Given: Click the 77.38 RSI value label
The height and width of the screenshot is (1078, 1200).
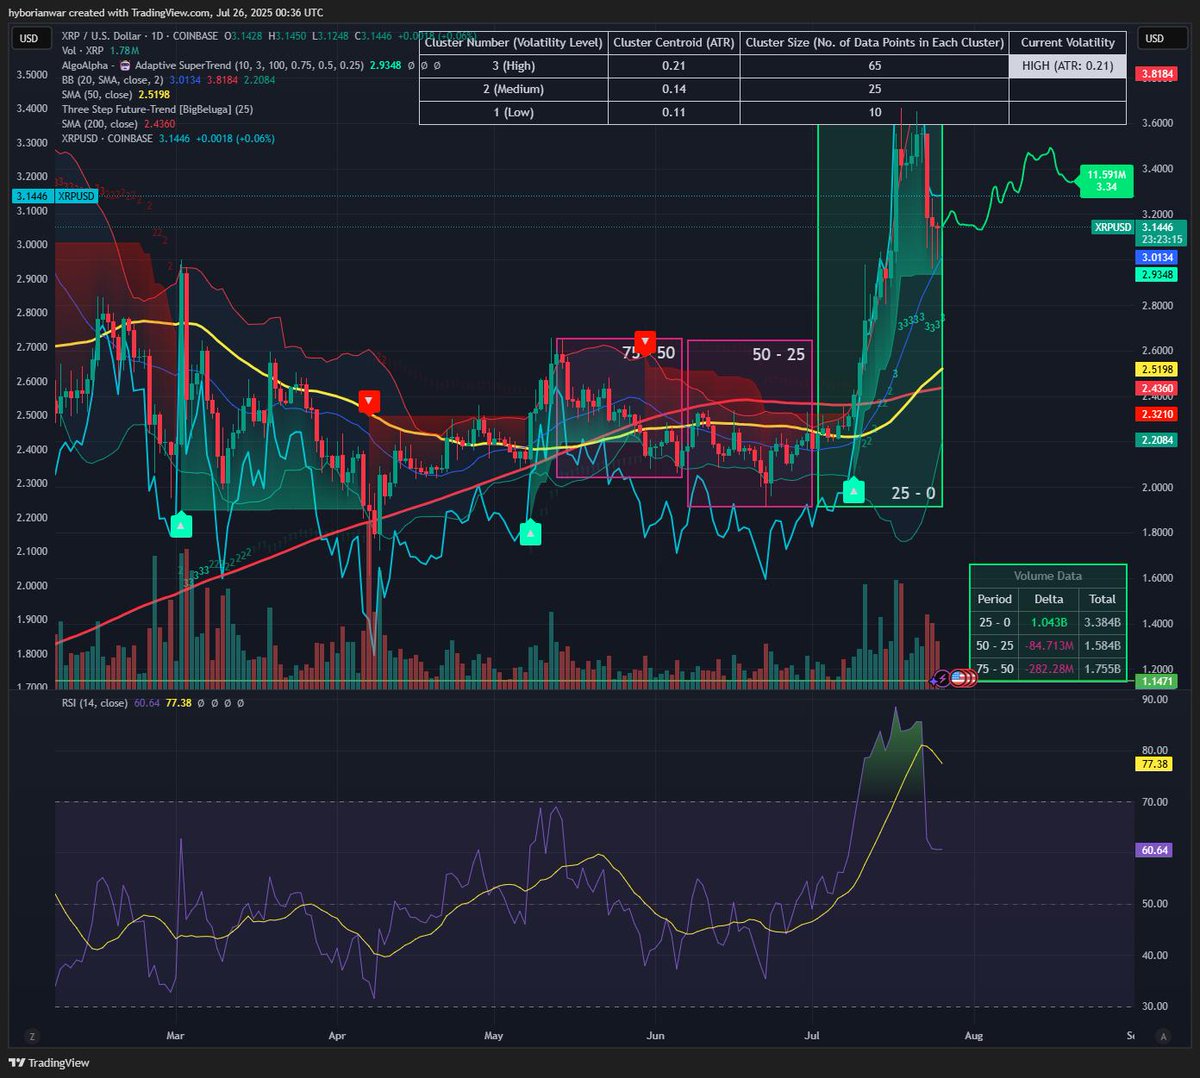Looking at the screenshot, I should point(1154,764).
